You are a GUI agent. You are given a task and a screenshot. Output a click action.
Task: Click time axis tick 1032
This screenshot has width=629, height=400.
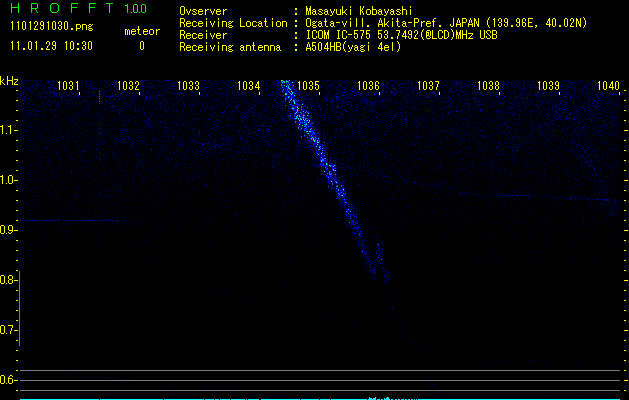tap(128, 85)
